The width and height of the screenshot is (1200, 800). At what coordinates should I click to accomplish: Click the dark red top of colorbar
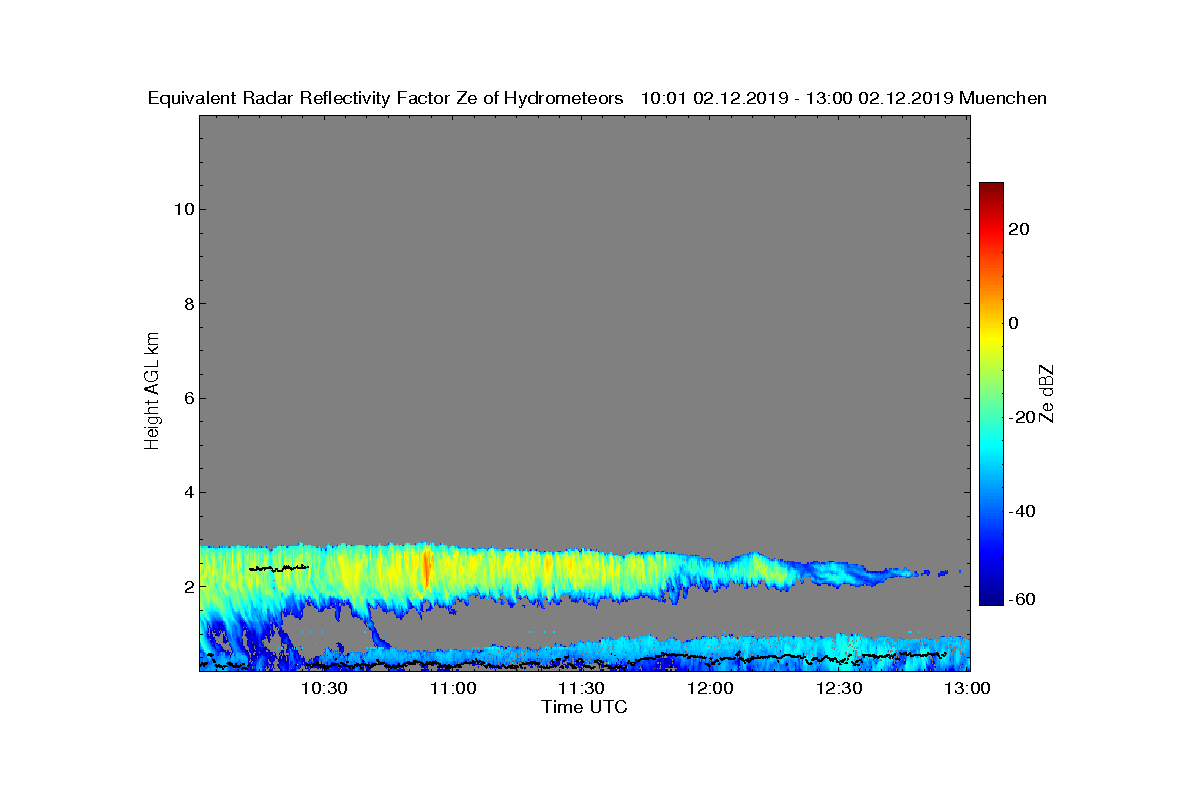click(991, 190)
